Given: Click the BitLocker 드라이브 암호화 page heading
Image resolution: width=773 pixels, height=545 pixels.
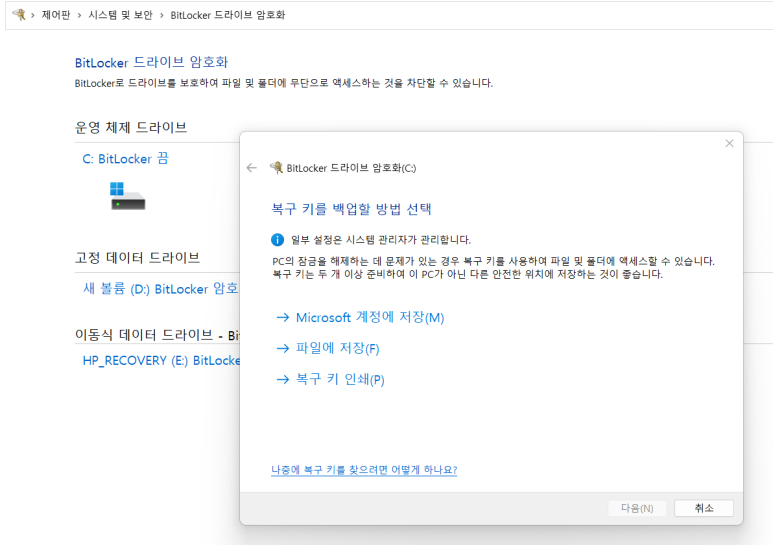Looking at the screenshot, I should 151,62.
